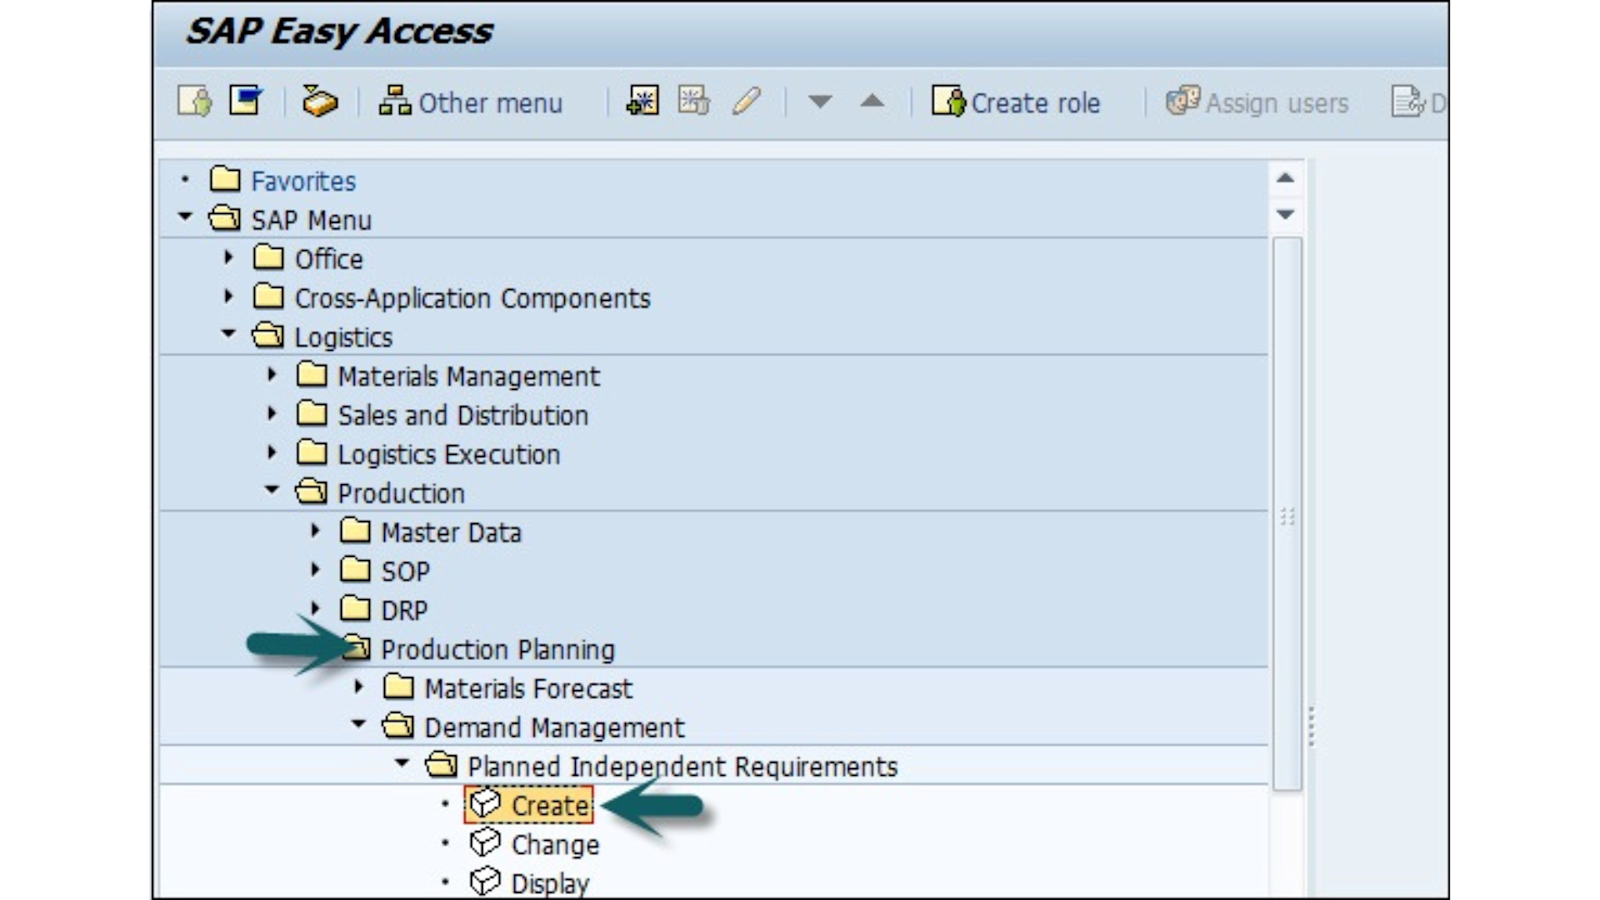The width and height of the screenshot is (1600, 900).
Task: Expand the Sales and Distribution folder
Action: [x=272, y=413]
